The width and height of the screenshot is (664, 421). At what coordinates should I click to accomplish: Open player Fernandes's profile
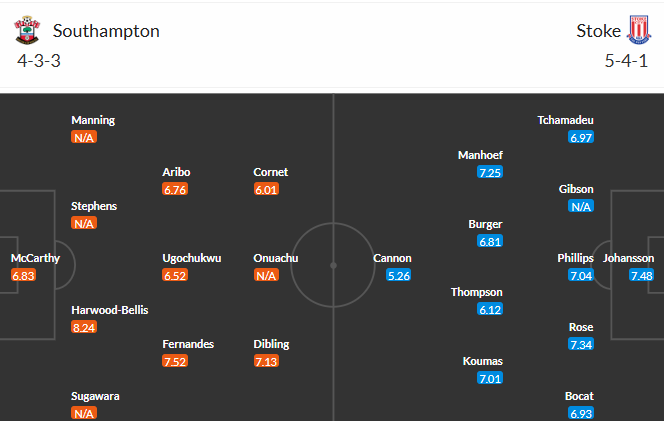pyautogui.click(x=188, y=344)
